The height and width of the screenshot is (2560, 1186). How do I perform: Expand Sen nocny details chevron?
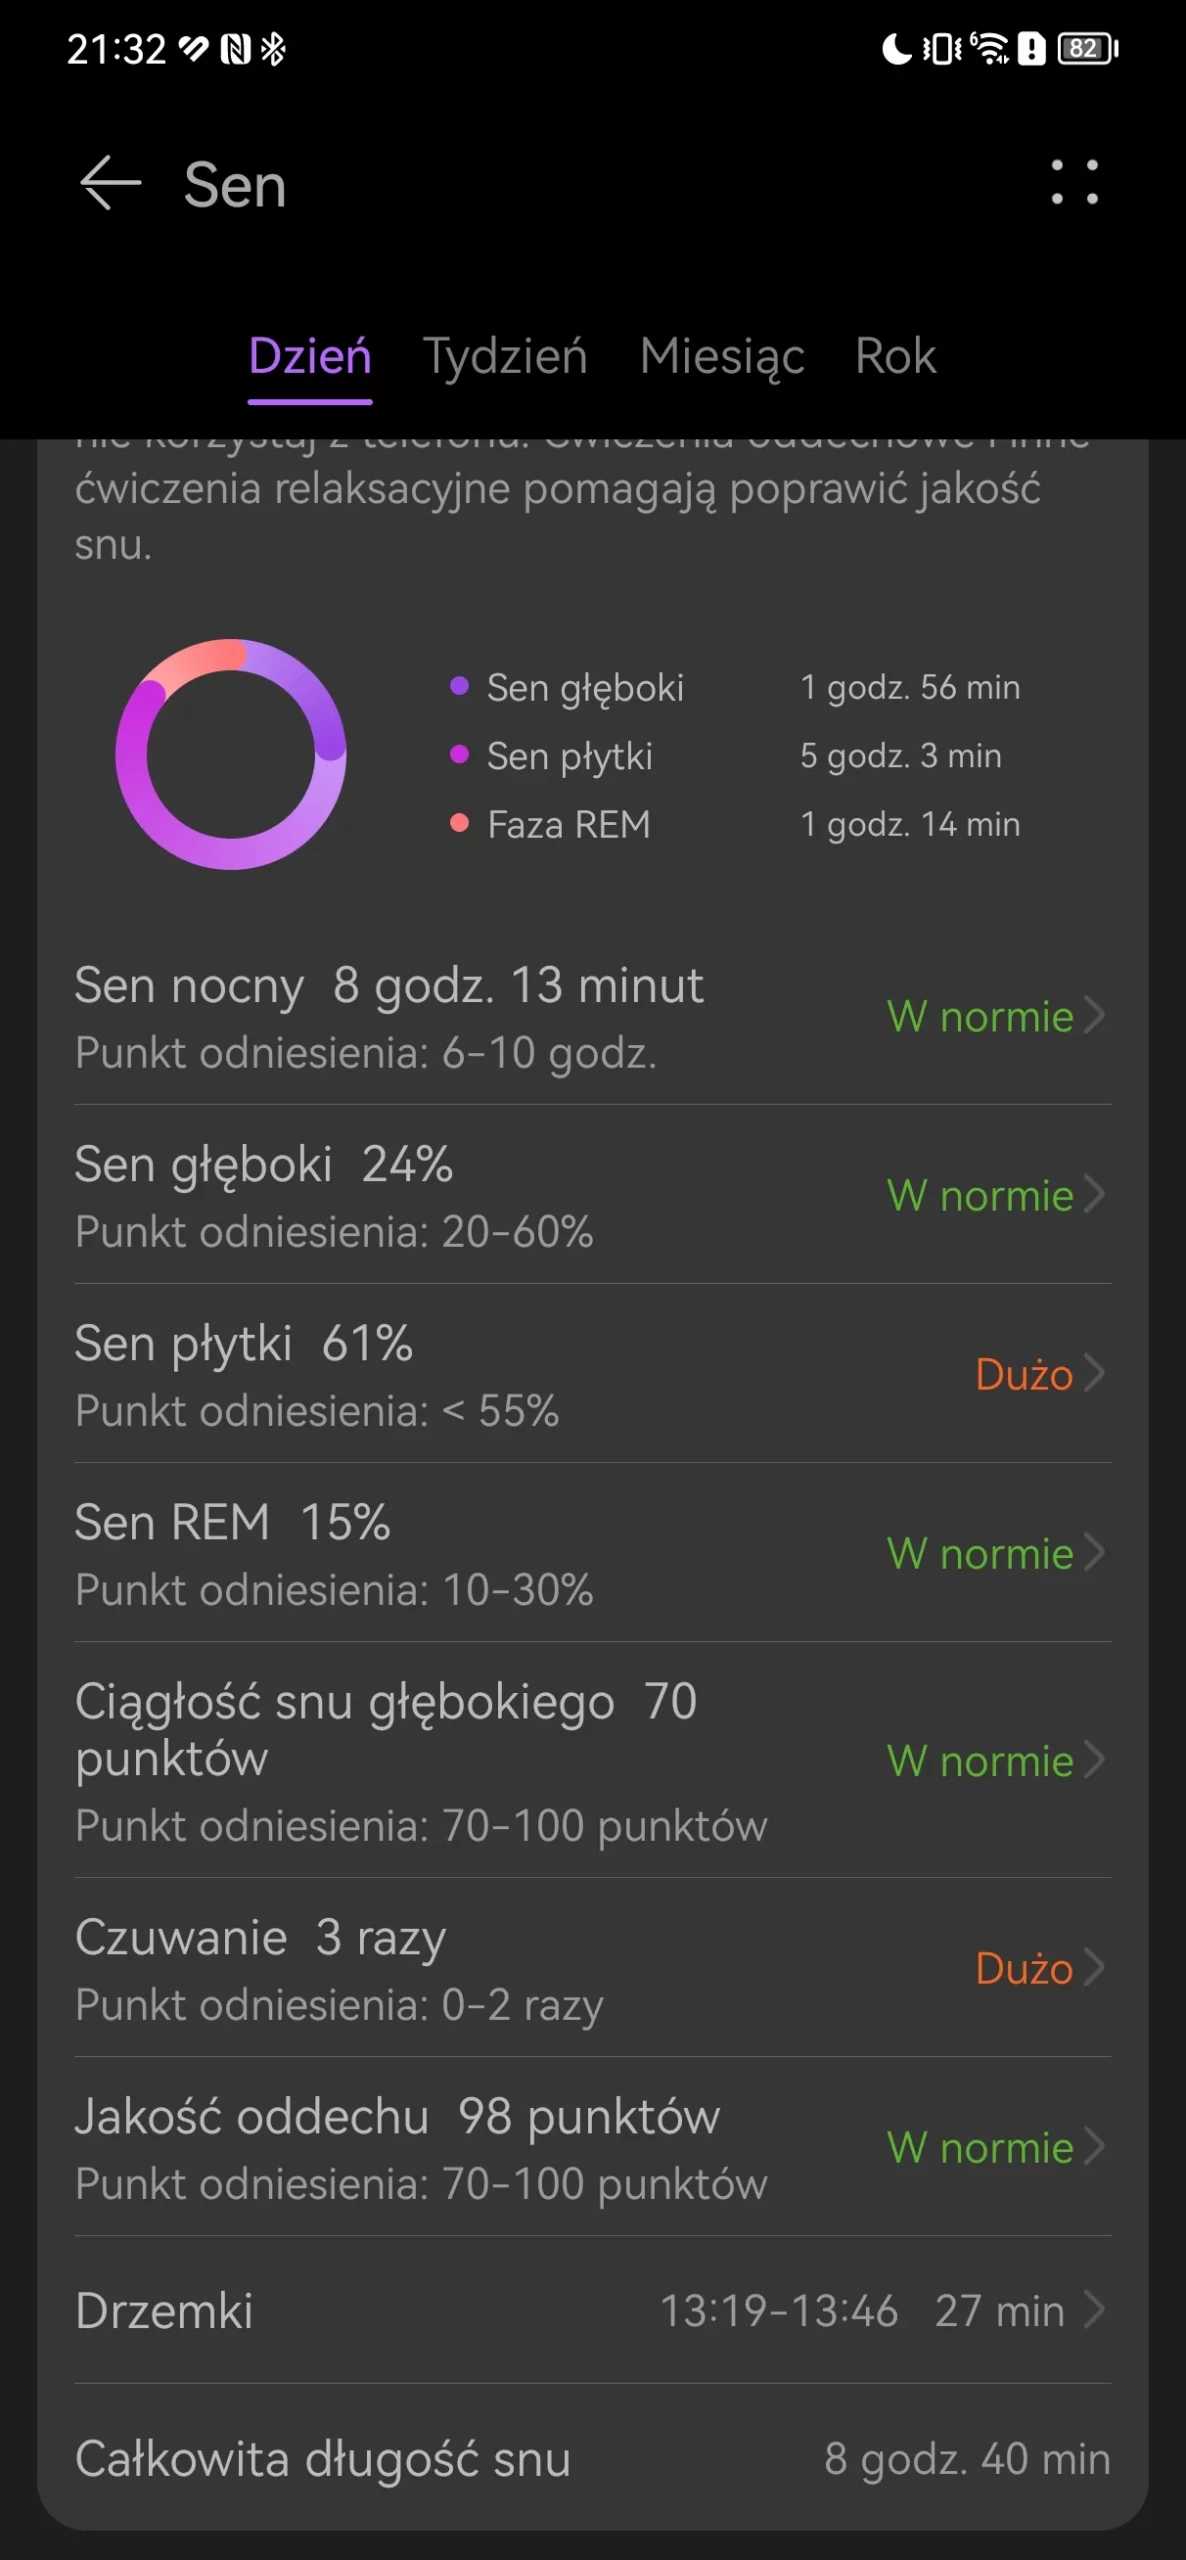1095,1015
